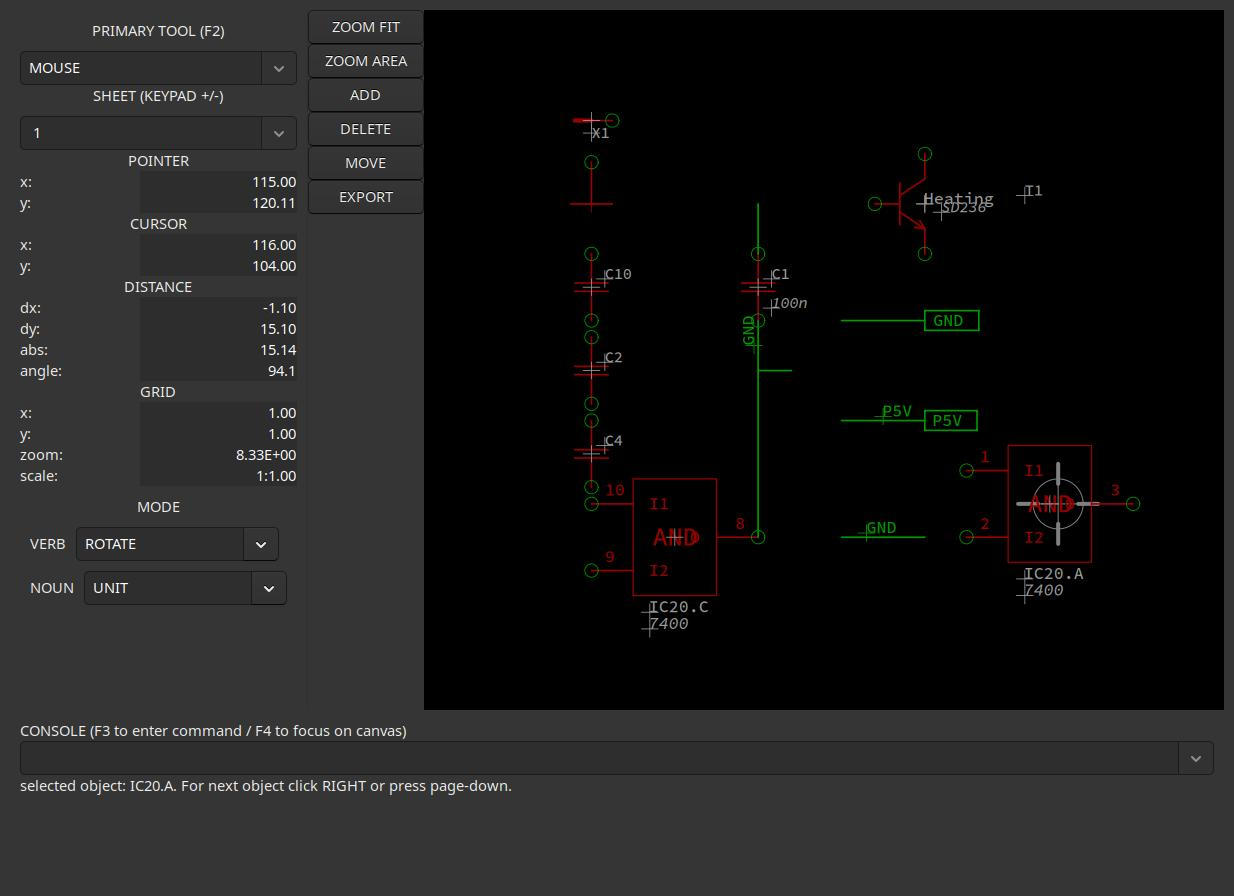Select the boxed GND net label
Image resolution: width=1234 pixels, height=896 pixels.
[x=951, y=321]
